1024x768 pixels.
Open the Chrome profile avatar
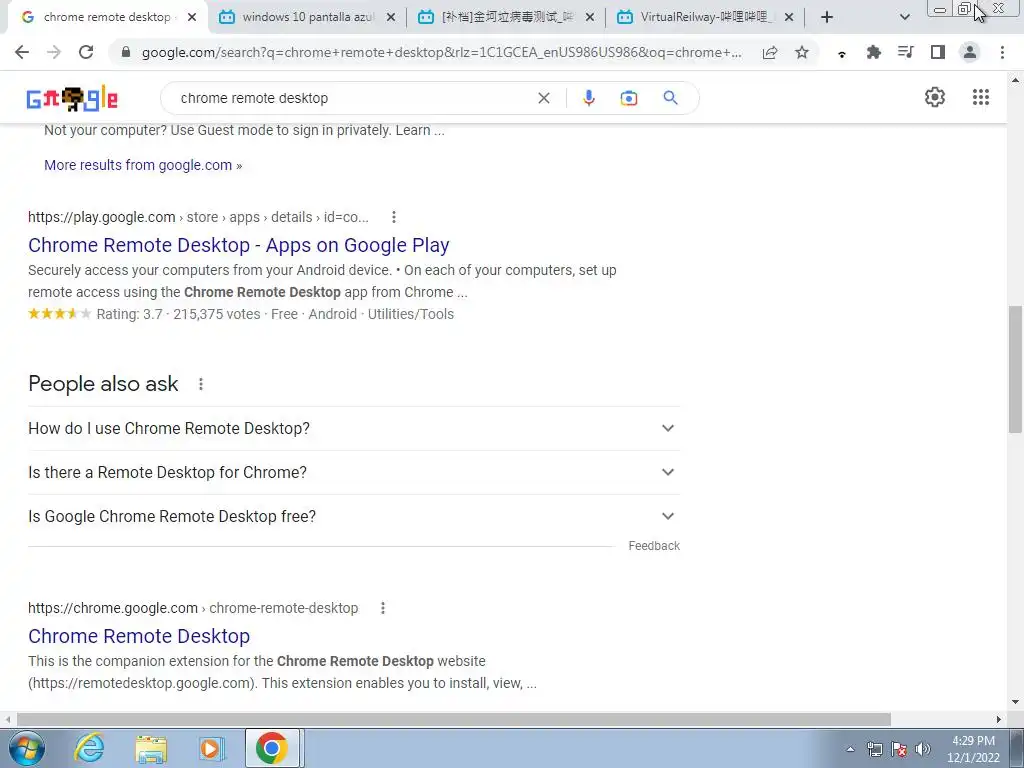[x=970, y=52]
